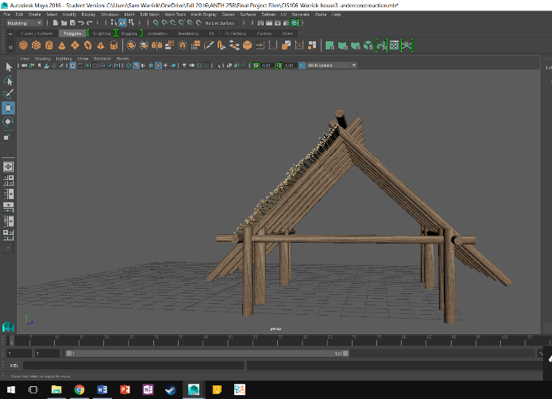Create a polygon pipe from the shelf

click(114, 45)
